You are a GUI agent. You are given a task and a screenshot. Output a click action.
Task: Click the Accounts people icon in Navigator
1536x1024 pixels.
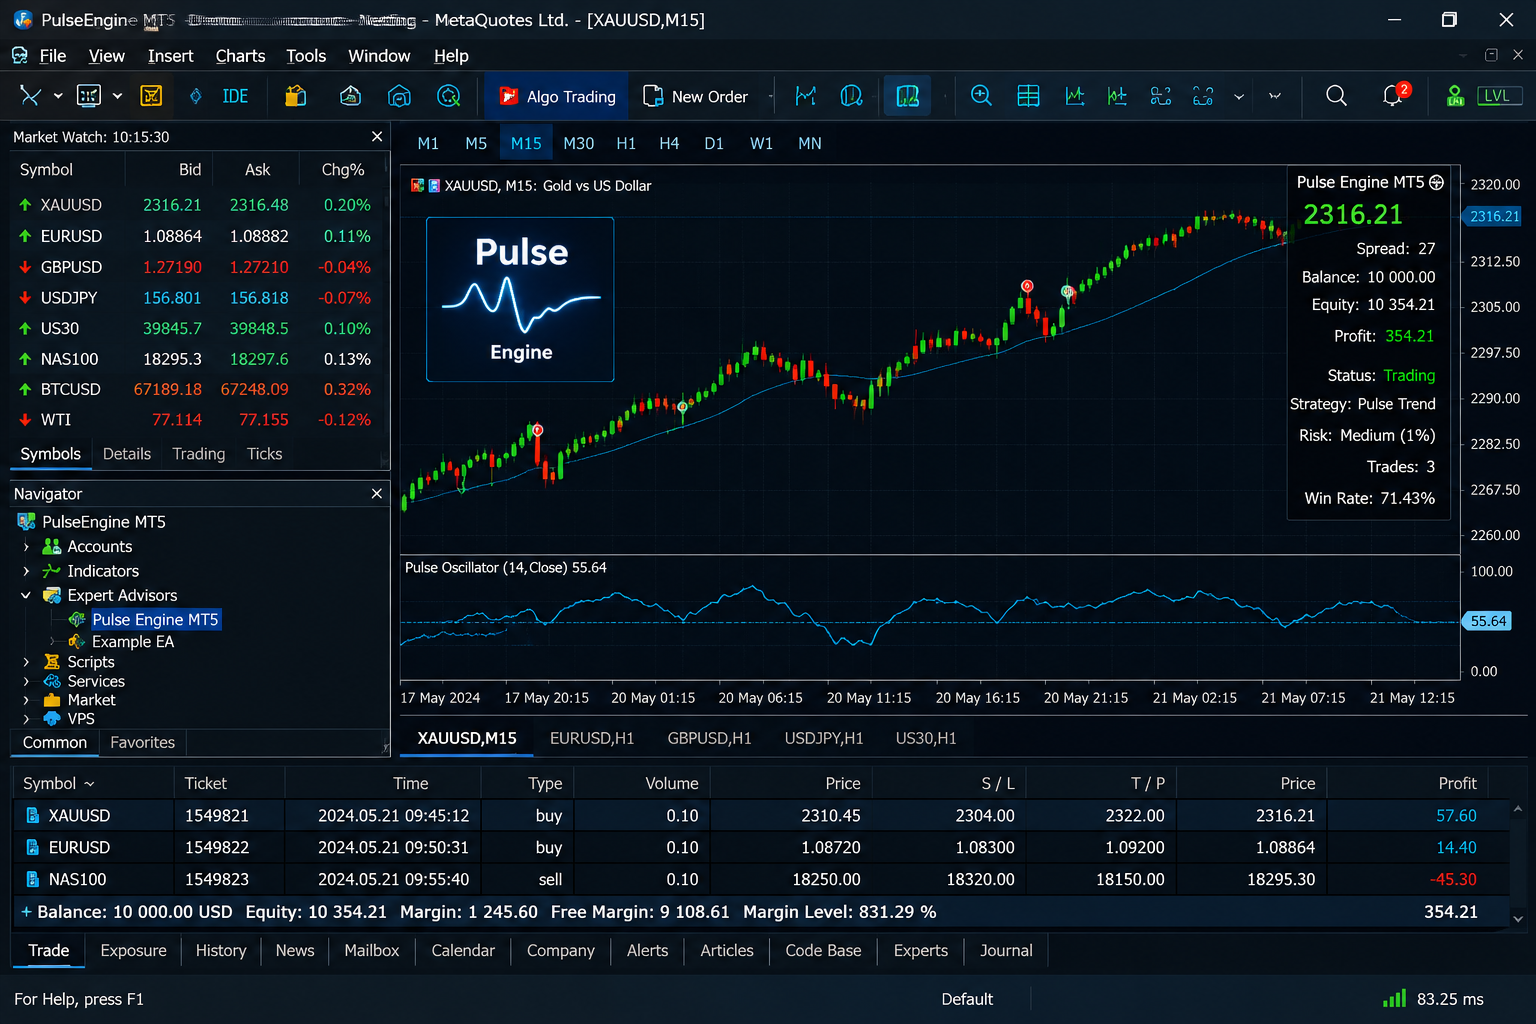[52, 547]
